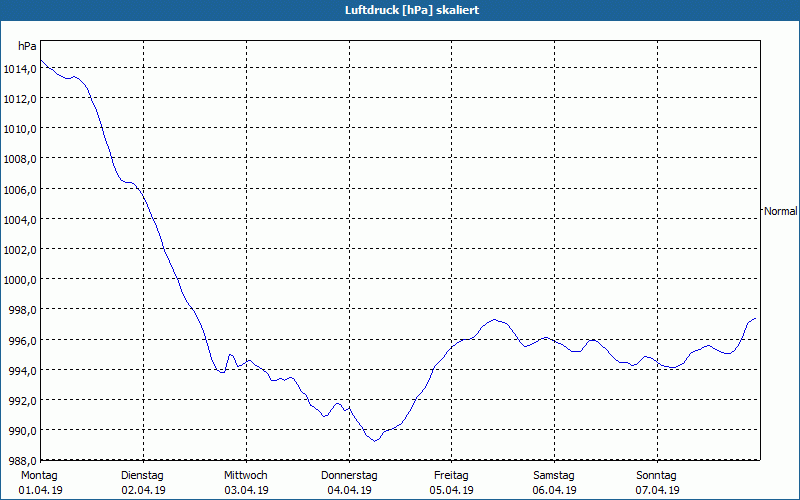Image resolution: width=800 pixels, height=500 pixels.
Task: Click the '1014,0' axis value
Action: [x=20, y=69]
